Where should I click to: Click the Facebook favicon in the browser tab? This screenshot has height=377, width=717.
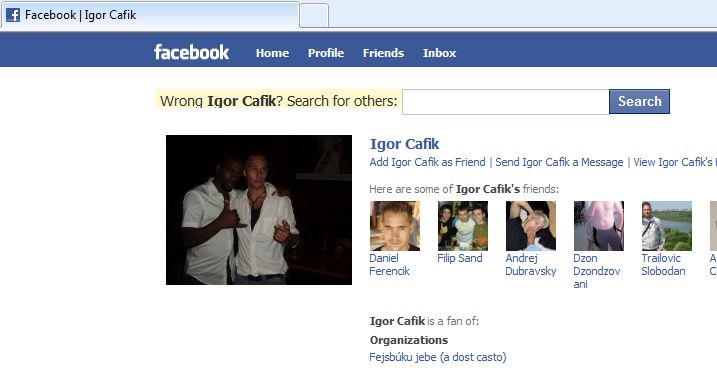pos(13,15)
